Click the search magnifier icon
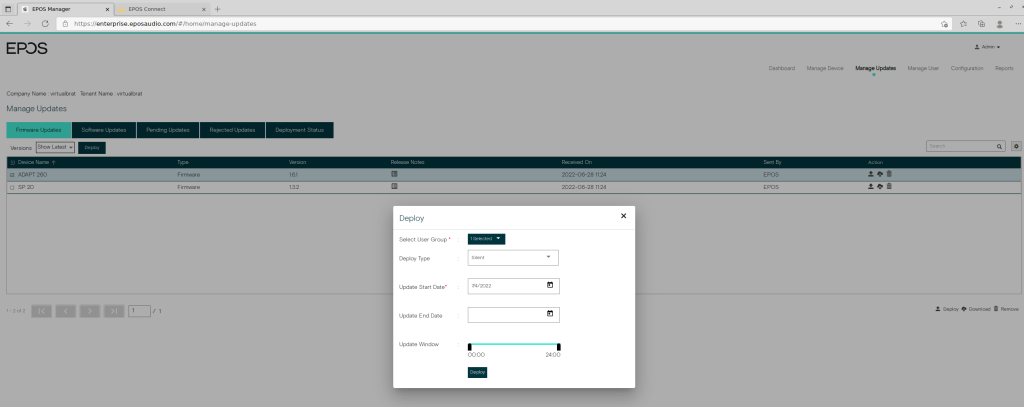Viewport: 1024px width, 407px height. (x=999, y=146)
